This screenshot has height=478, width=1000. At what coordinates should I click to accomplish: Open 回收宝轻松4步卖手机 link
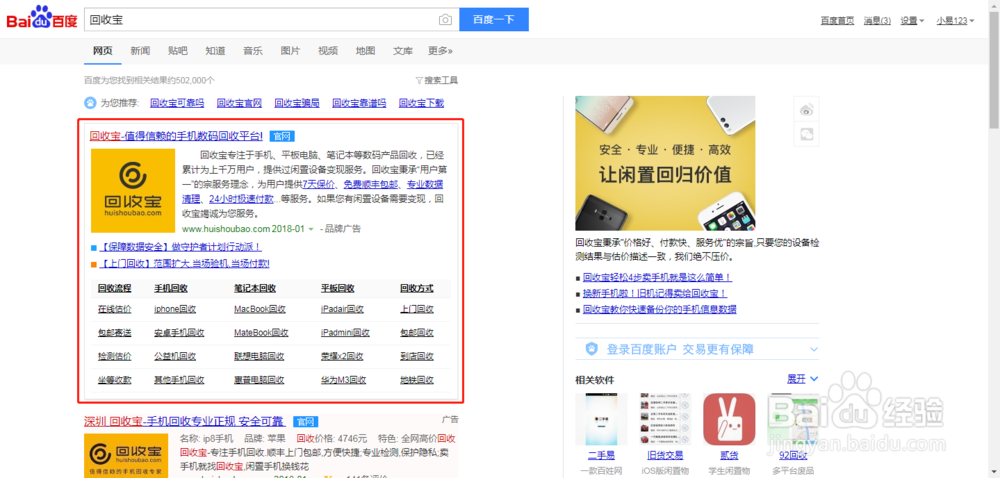657,278
